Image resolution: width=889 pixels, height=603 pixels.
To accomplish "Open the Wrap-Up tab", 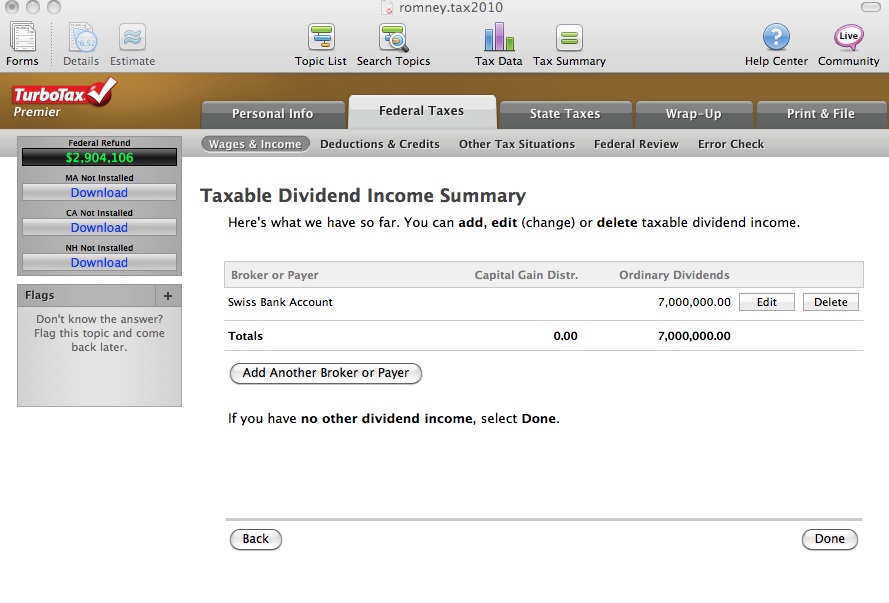I will (x=694, y=114).
